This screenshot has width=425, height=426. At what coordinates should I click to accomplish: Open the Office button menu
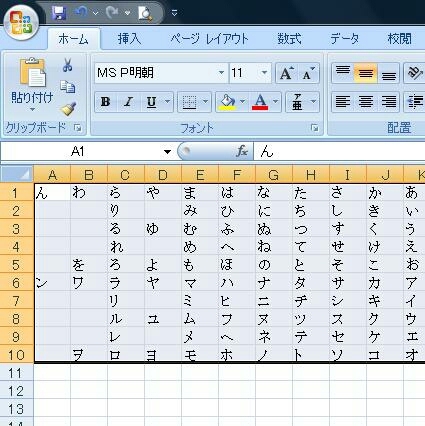pyautogui.click(x=21, y=23)
